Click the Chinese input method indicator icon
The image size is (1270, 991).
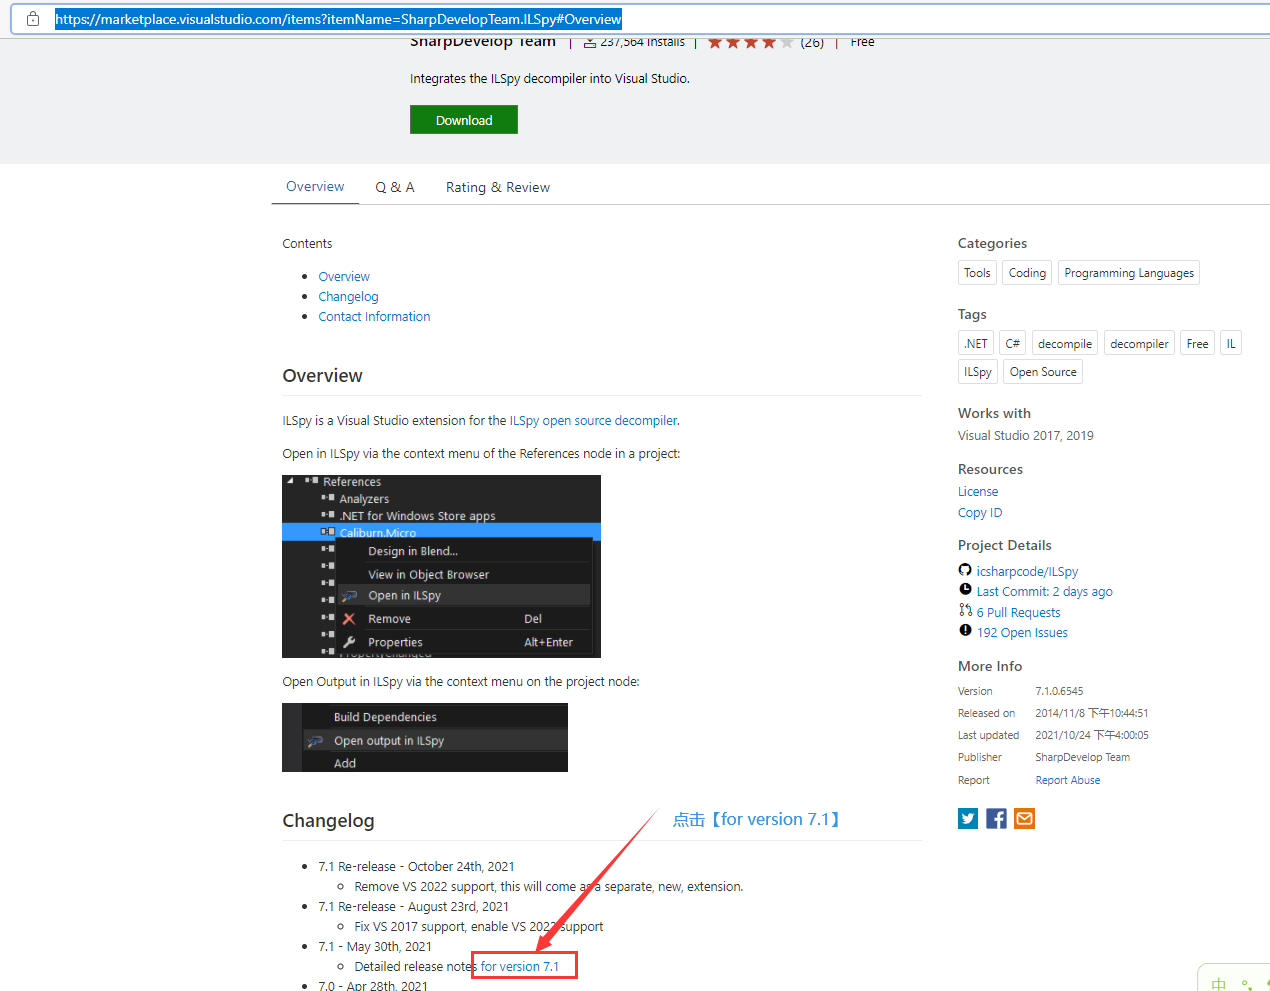(1218, 984)
